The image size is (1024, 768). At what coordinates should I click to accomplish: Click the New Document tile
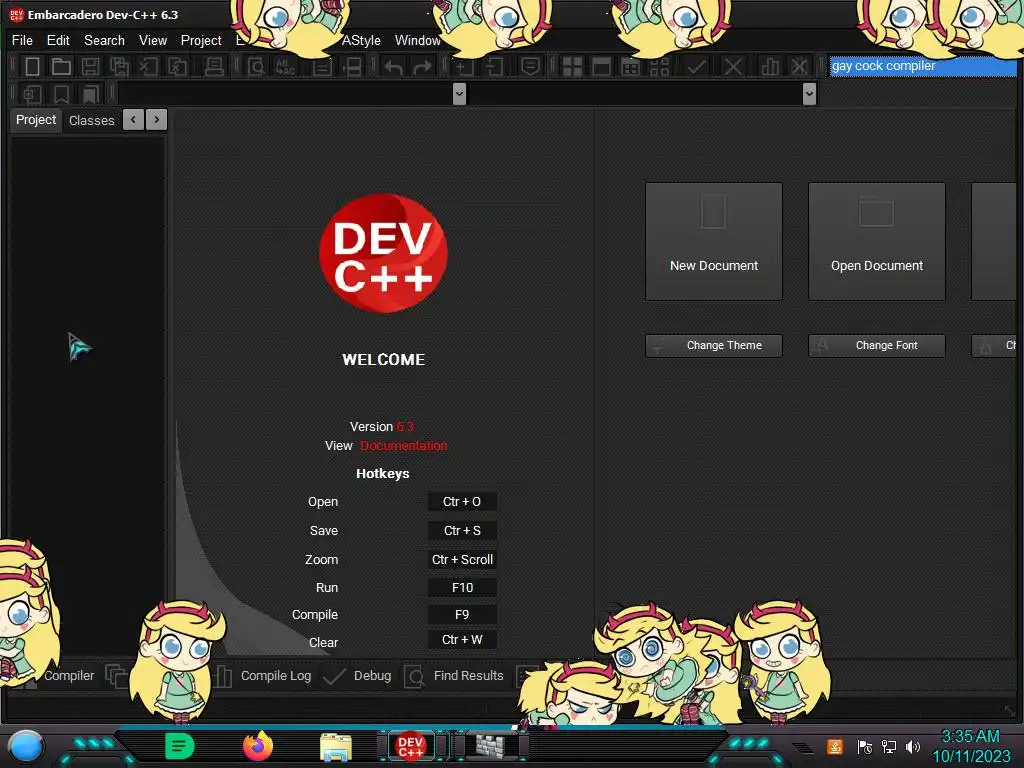714,241
